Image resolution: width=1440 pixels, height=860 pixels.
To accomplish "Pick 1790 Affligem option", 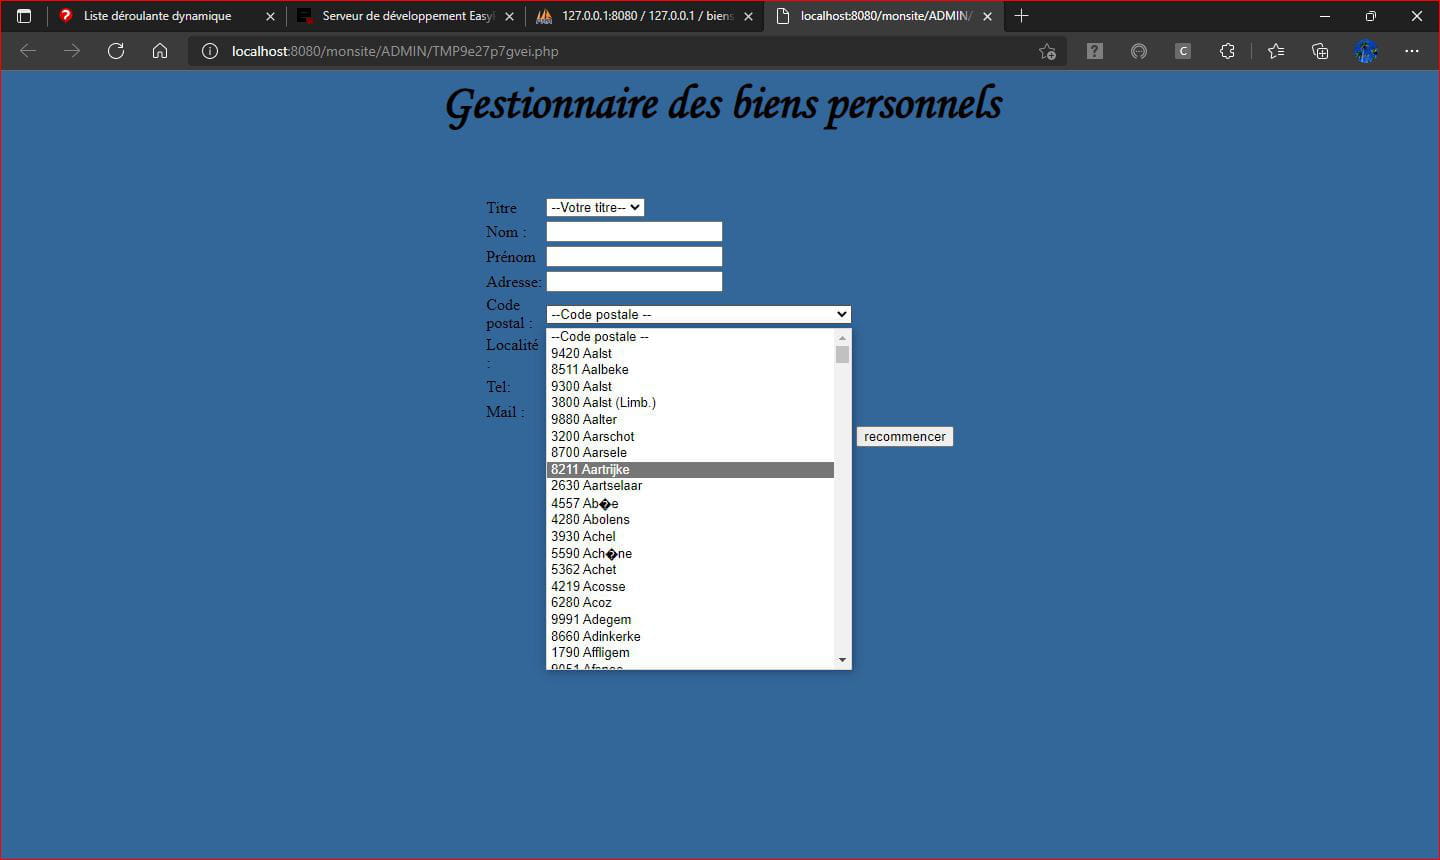I will click(x=690, y=652).
